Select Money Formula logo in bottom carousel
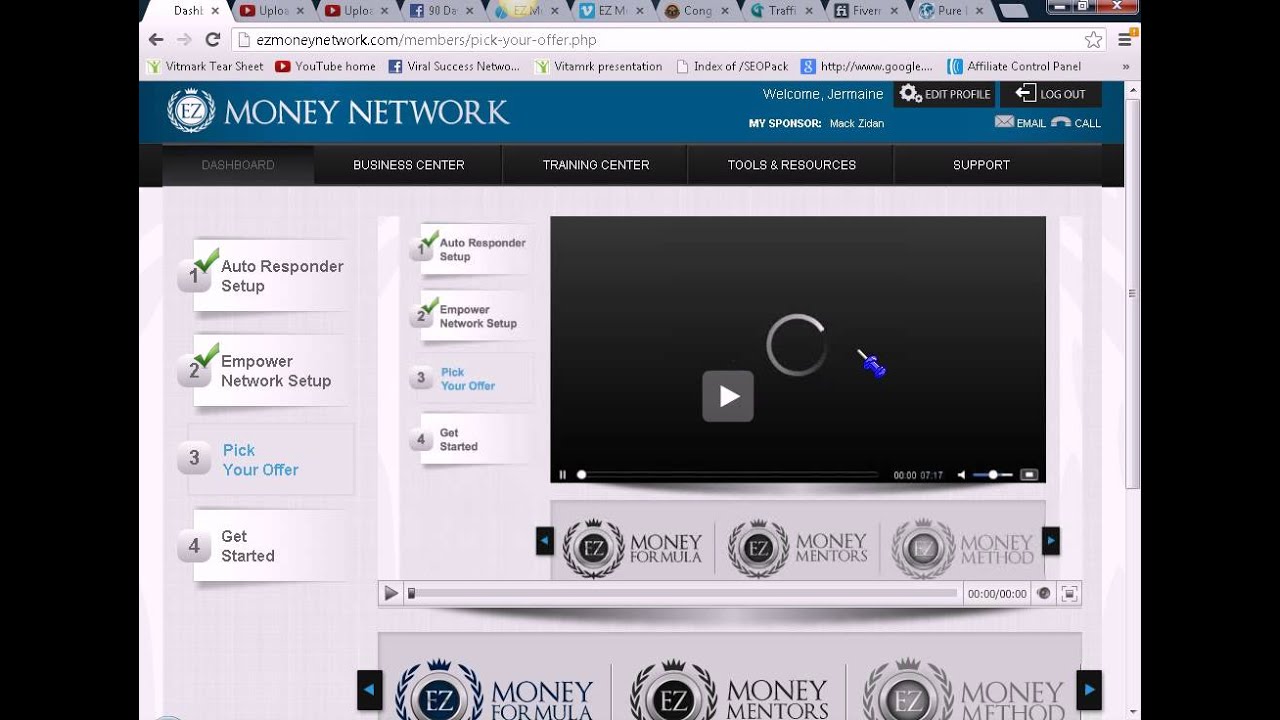 pyautogui.click(x=495, y=690)
